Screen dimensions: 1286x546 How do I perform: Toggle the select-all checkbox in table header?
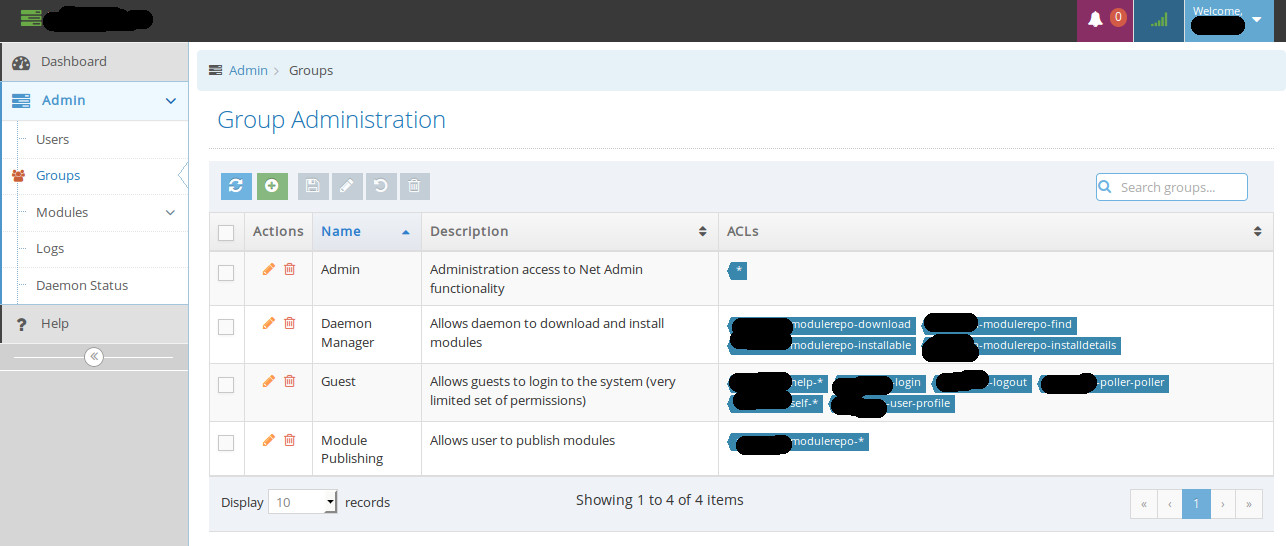coord(226,232)
